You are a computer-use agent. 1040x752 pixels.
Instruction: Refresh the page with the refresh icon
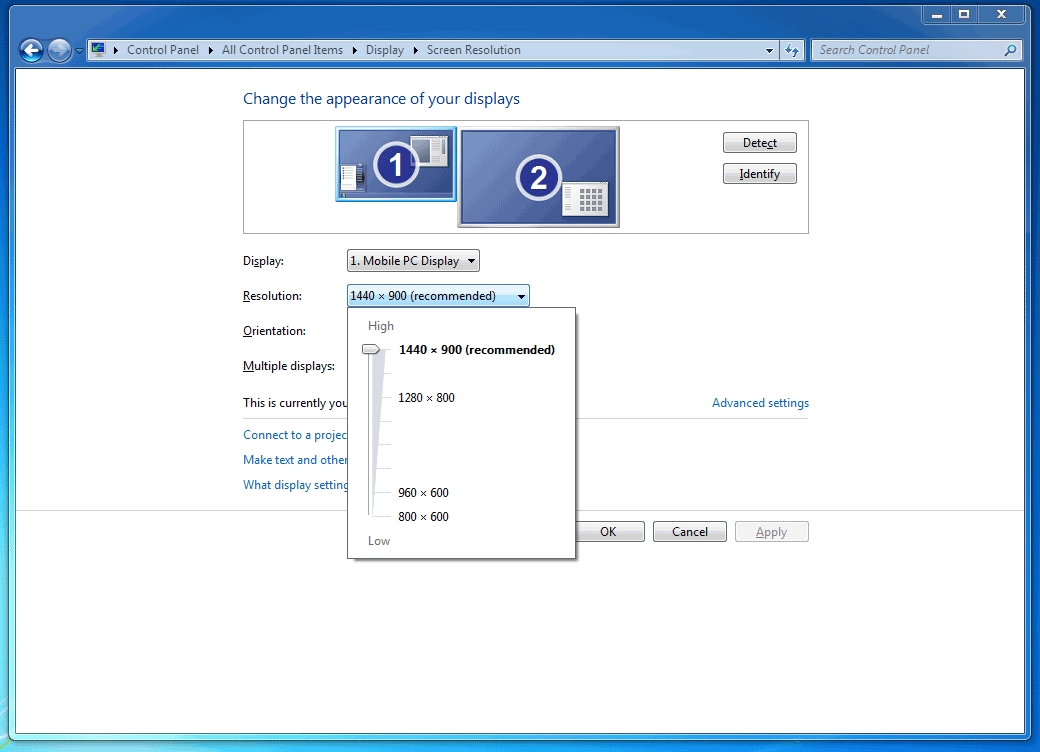[x=792, y=50]
